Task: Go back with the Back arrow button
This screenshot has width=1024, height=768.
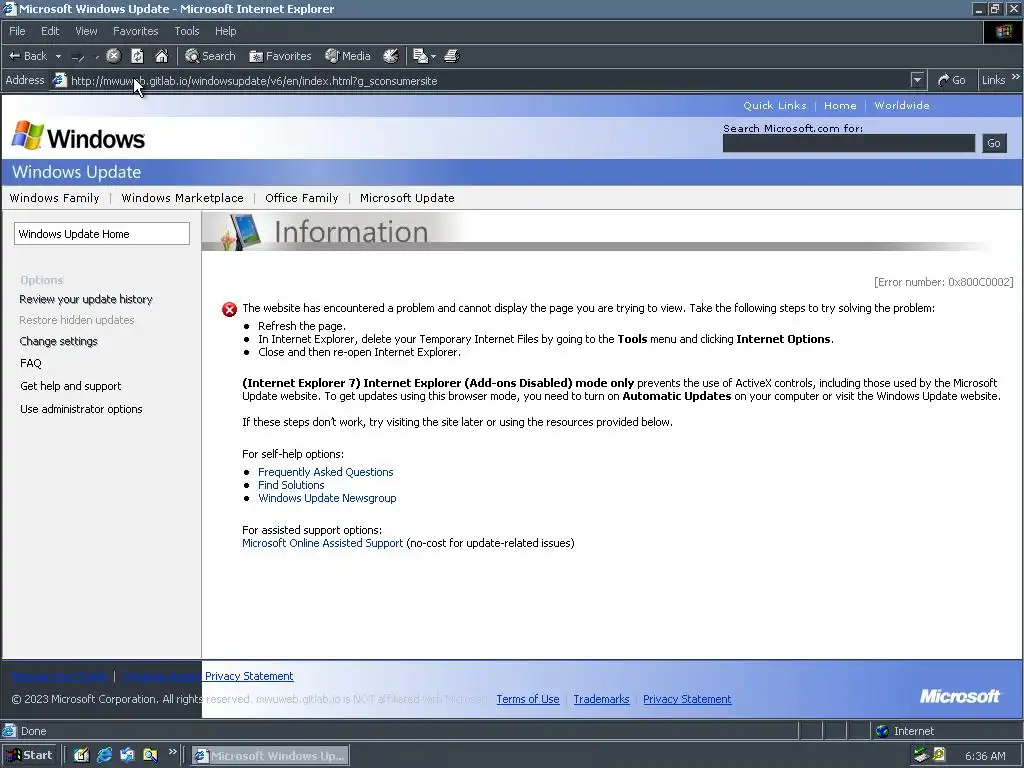Action: coord(27,56)
